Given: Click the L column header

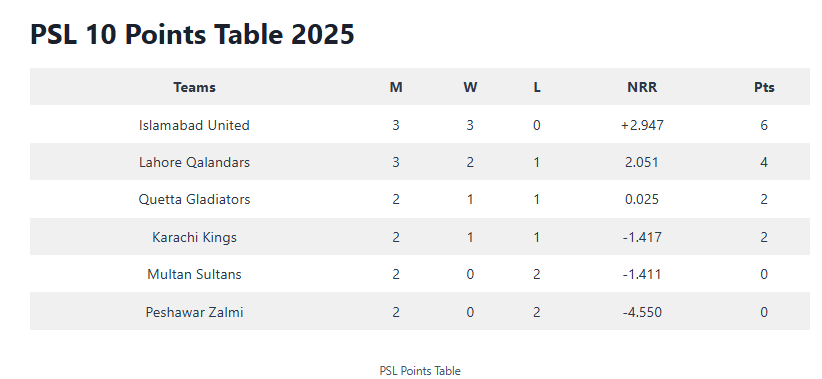Looking at the screenshot, I should (537, 87).
